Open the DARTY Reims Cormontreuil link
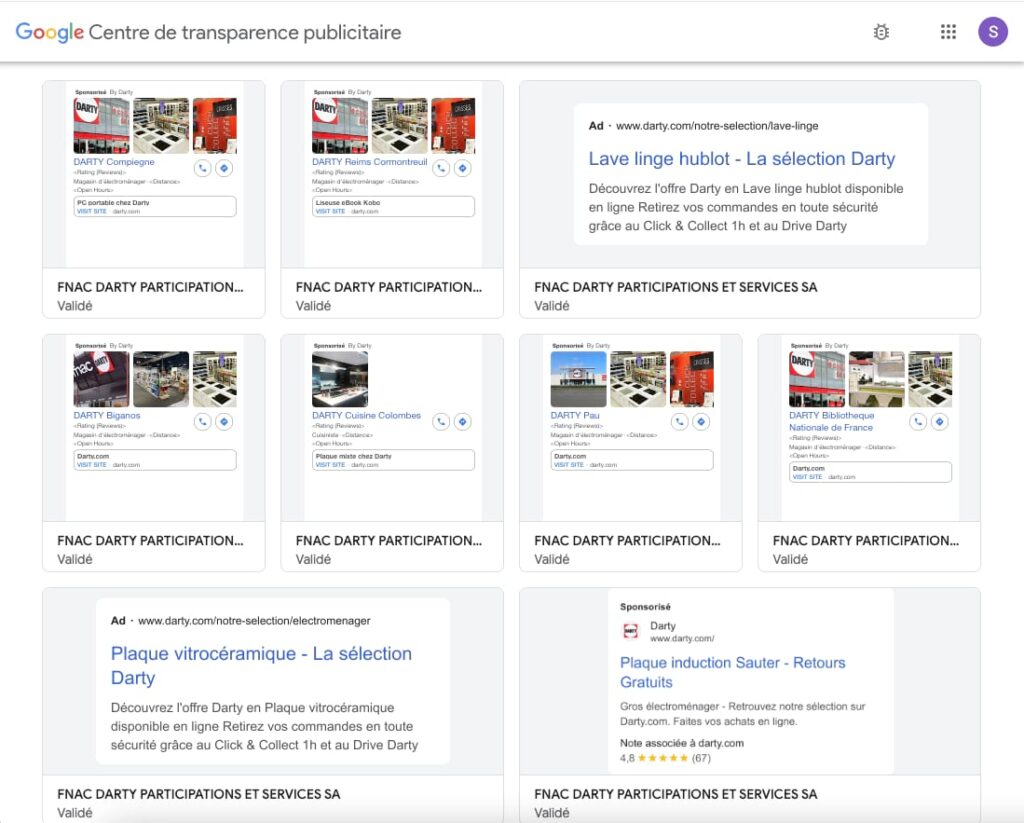 coord(370,162)
